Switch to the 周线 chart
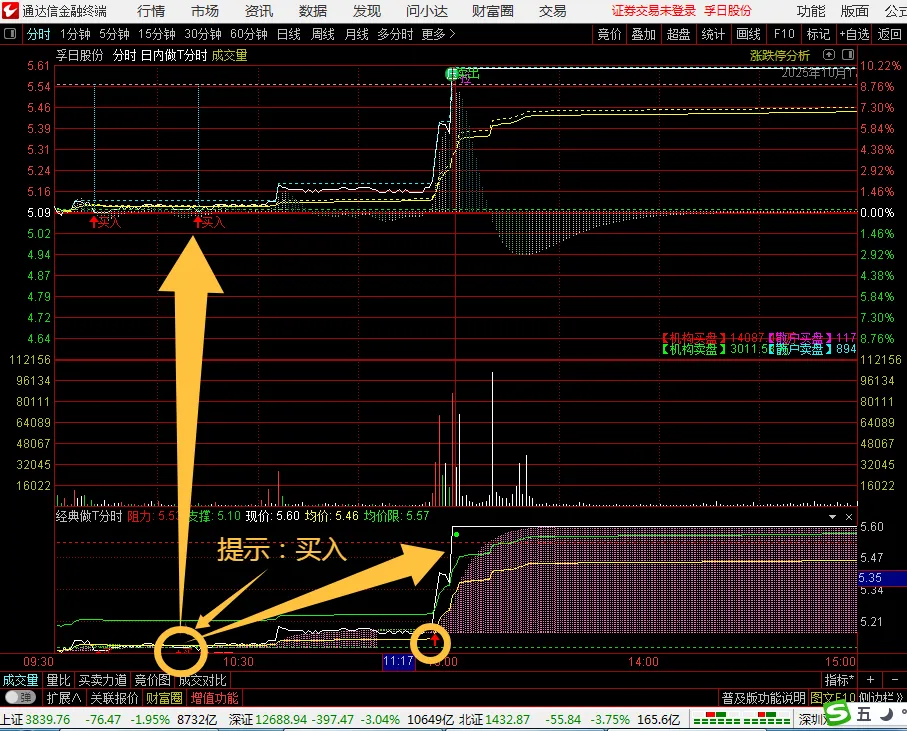 (x=323, y=34)
